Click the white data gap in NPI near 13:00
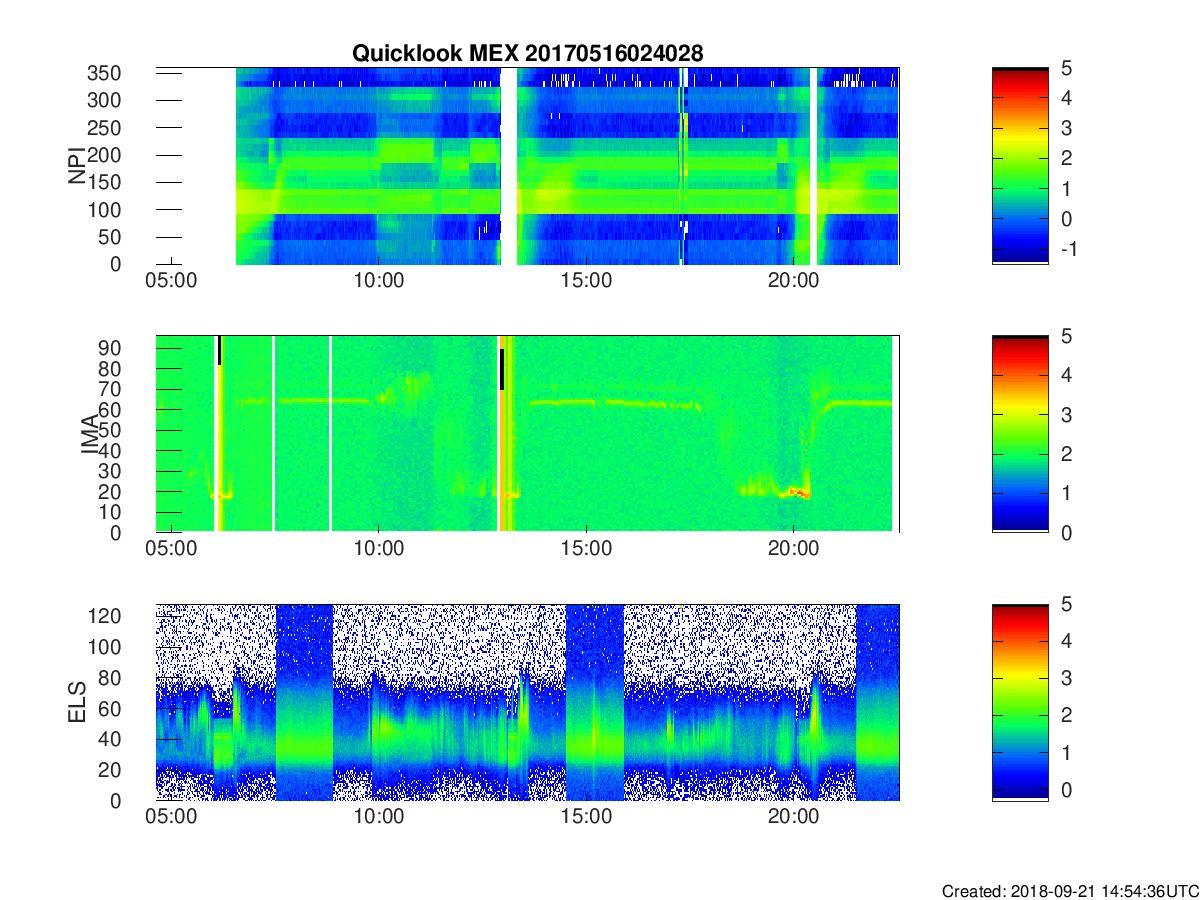Viewport: 1200px width, 900px height. (509, 166)
